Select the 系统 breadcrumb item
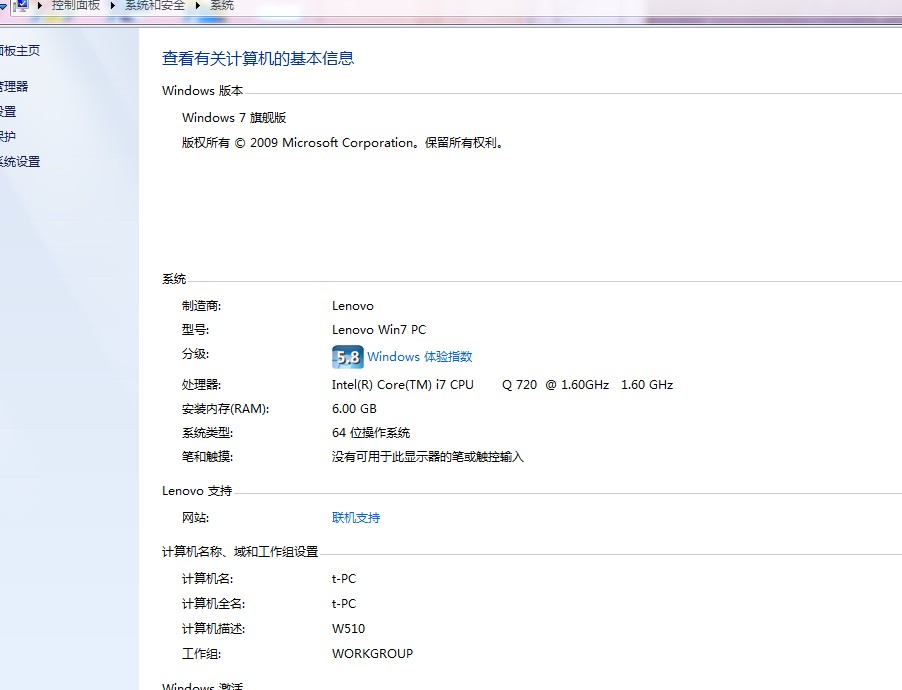 tap(222, 5)
